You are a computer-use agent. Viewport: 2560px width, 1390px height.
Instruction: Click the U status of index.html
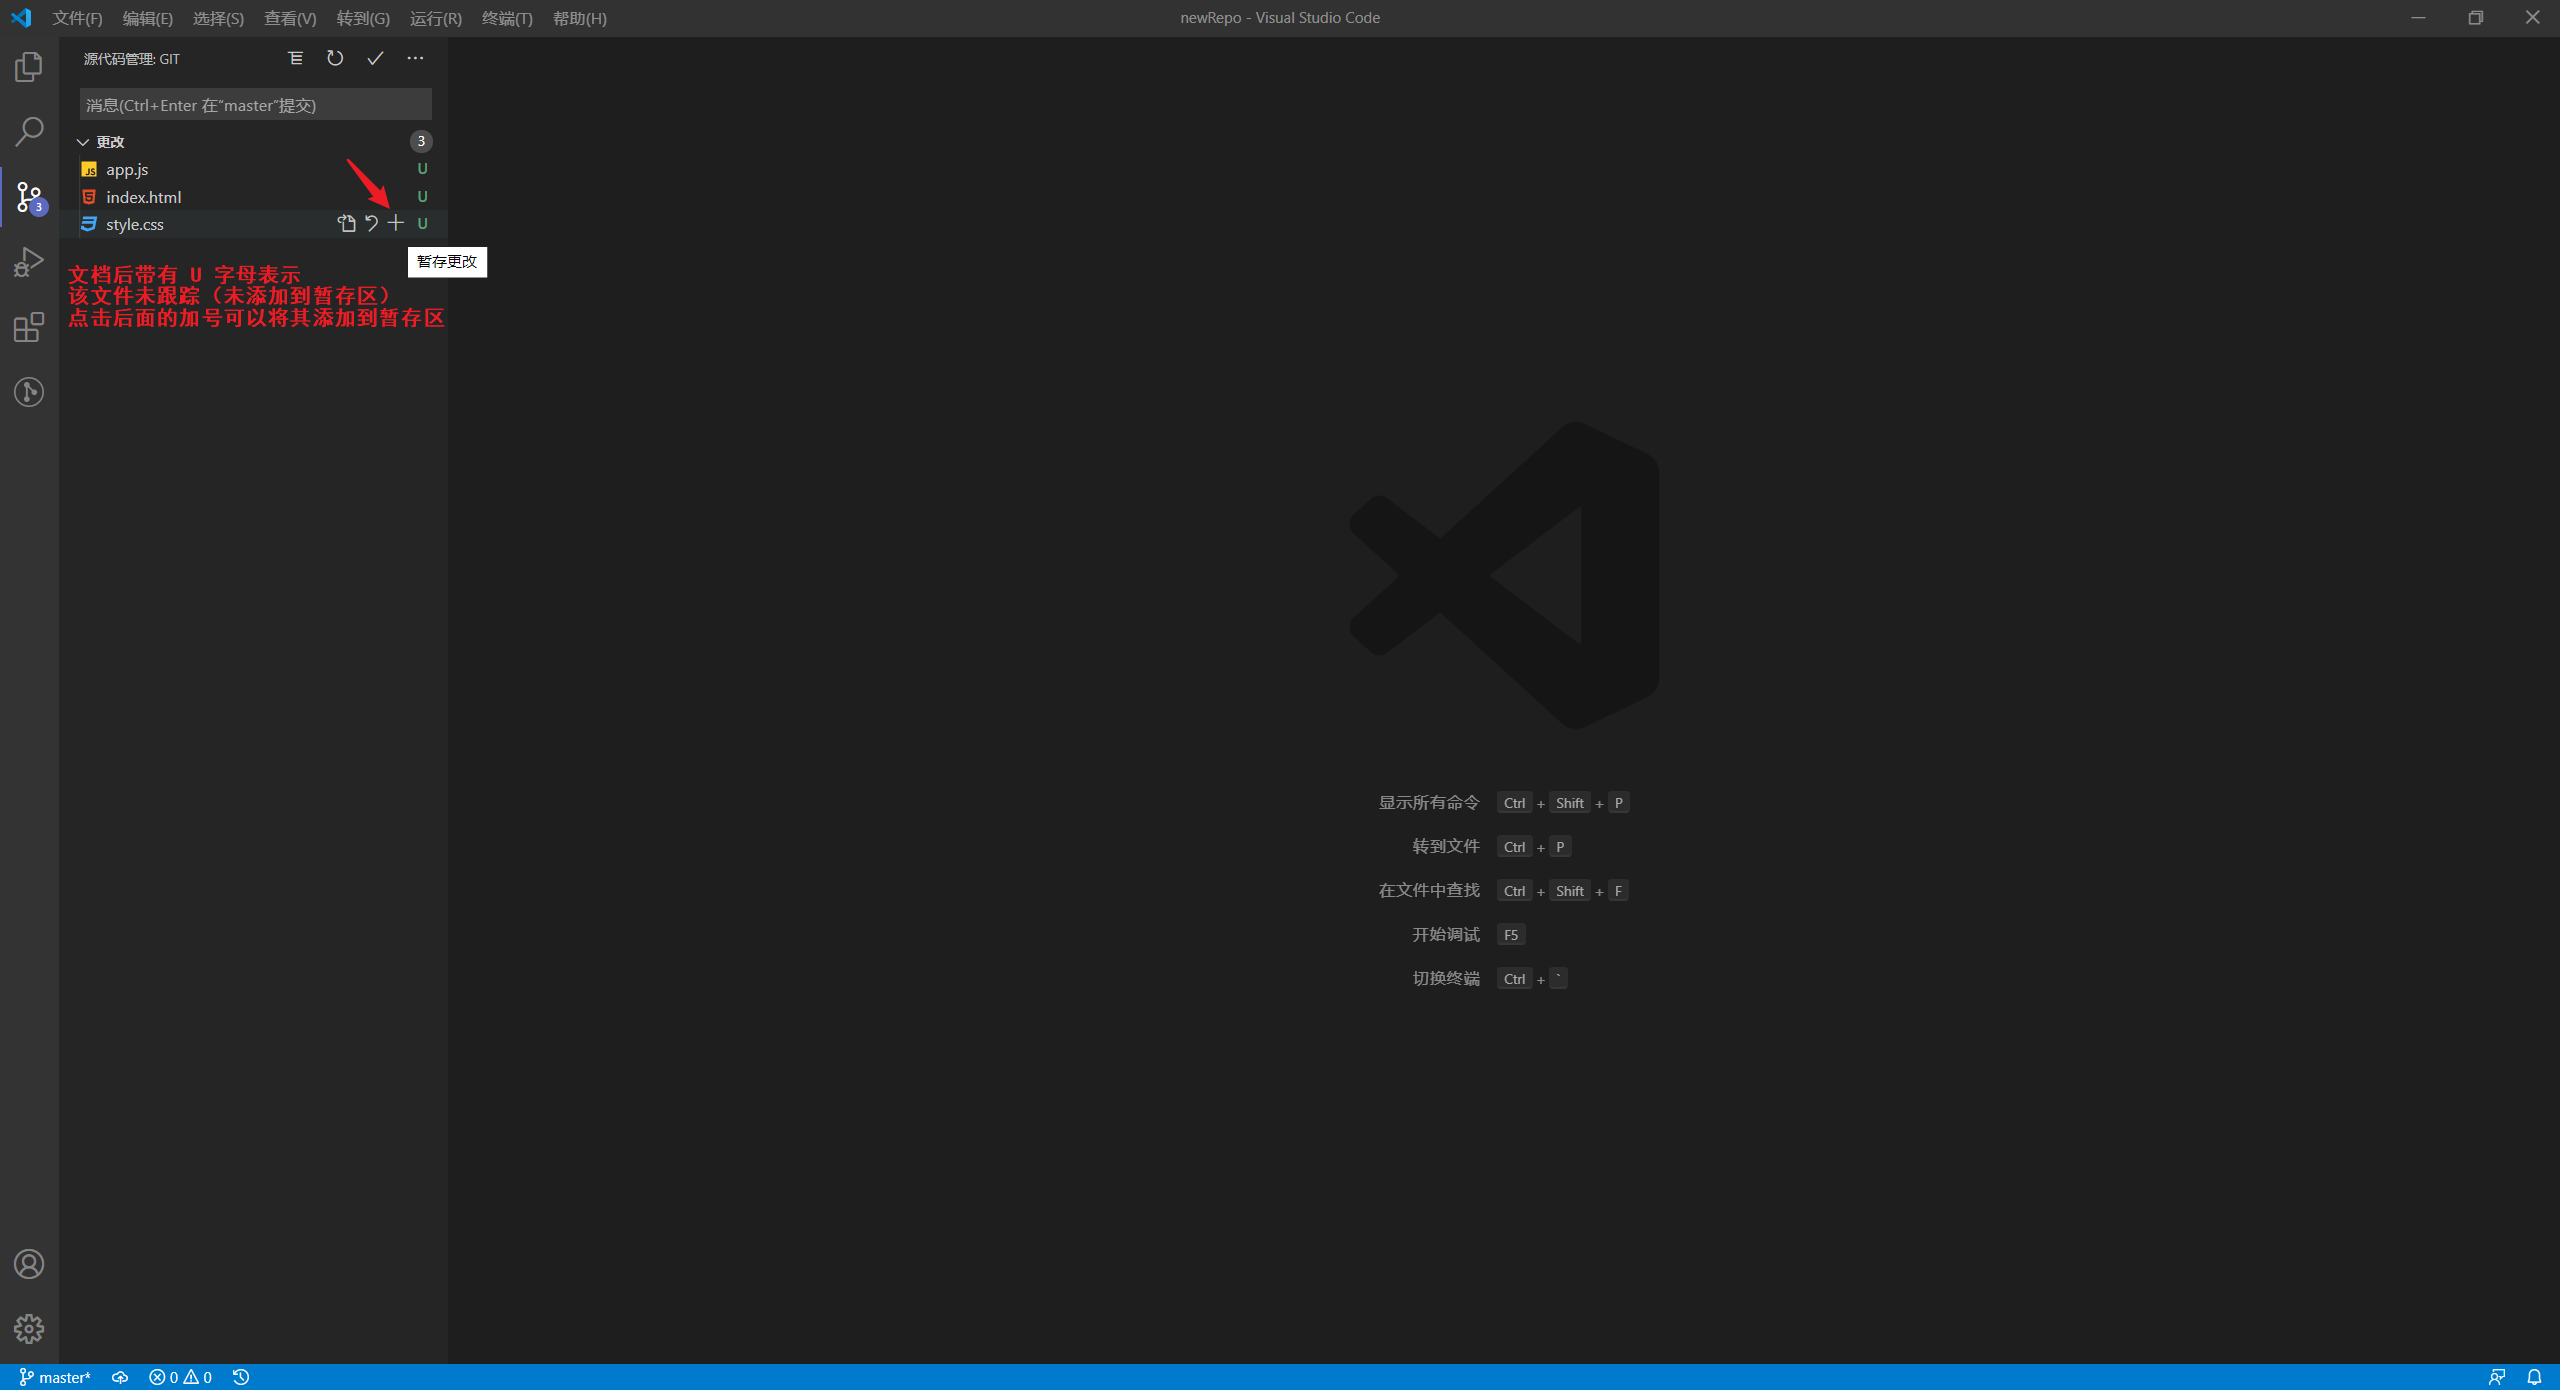(422, 197)
